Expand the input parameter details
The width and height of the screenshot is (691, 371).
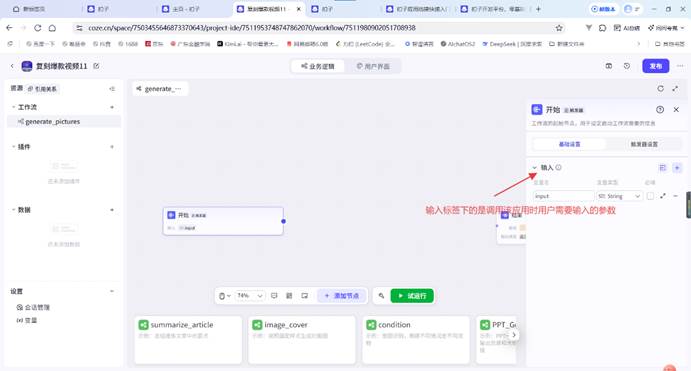pos(663,196)
